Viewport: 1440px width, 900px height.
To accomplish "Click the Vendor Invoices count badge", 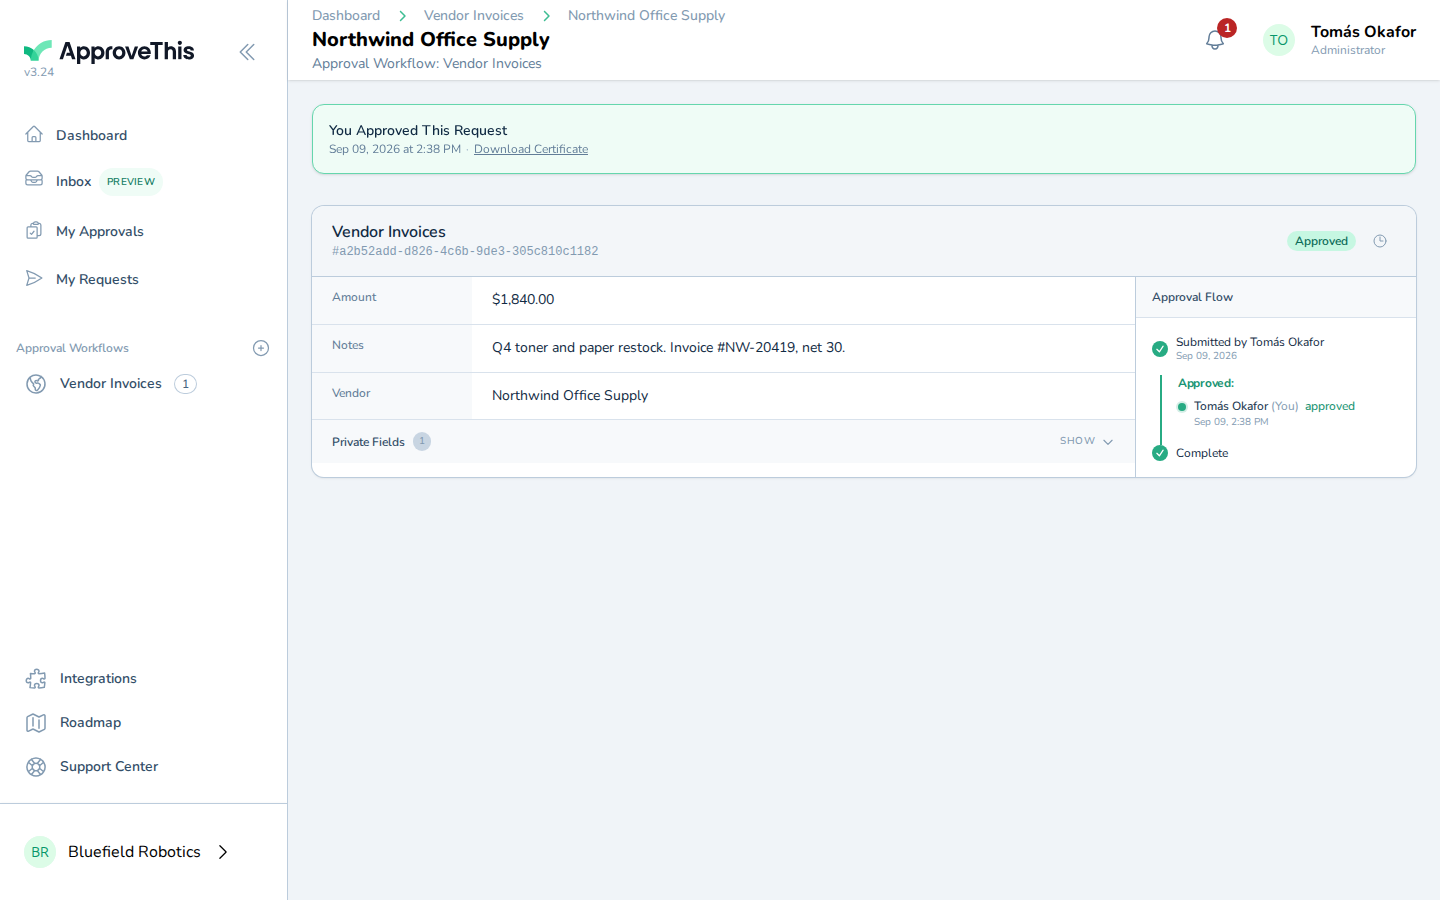I will coord(185,384).
